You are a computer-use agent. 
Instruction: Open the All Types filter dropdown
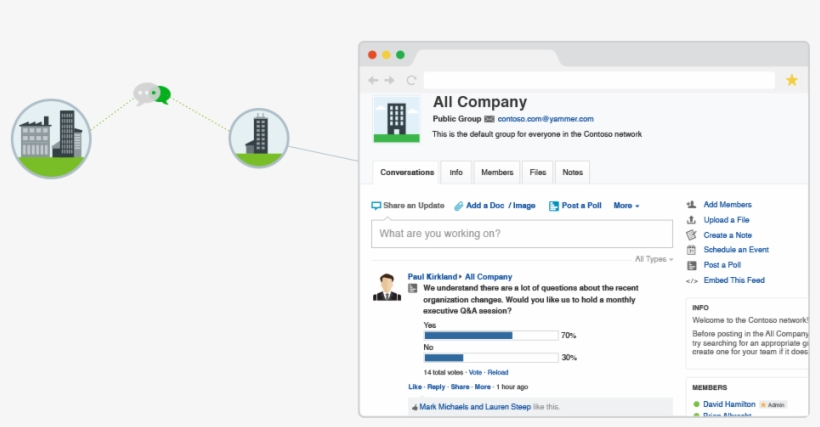(654, 259)
